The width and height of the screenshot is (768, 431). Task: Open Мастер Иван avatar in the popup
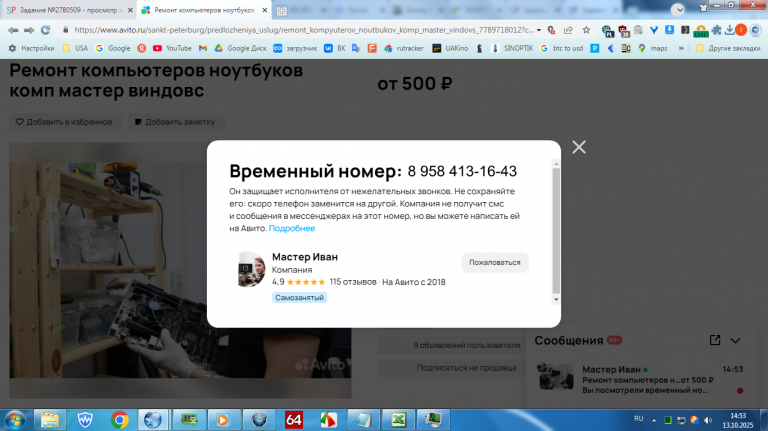(251, 269)
